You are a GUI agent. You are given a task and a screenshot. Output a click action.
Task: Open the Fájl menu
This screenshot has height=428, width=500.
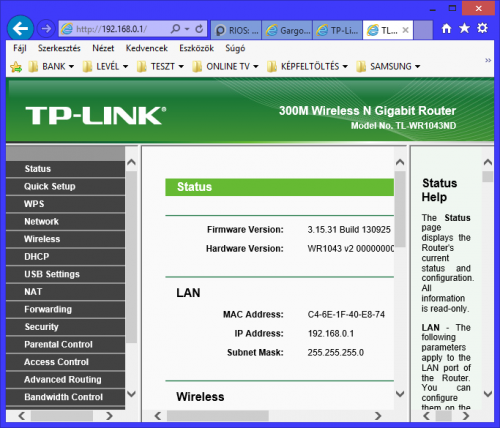pyautogui.click(x=20, y=48)
